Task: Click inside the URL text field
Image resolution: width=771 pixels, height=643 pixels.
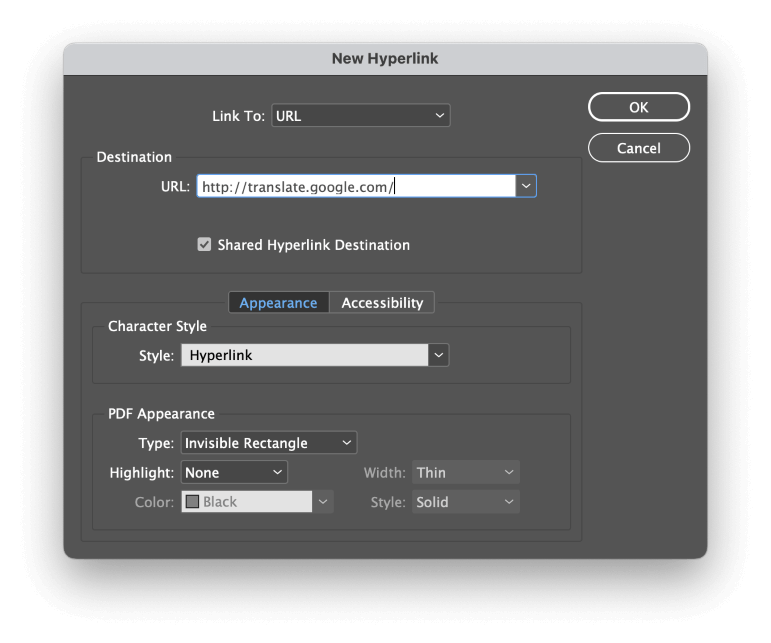Action: pos(356,186)
